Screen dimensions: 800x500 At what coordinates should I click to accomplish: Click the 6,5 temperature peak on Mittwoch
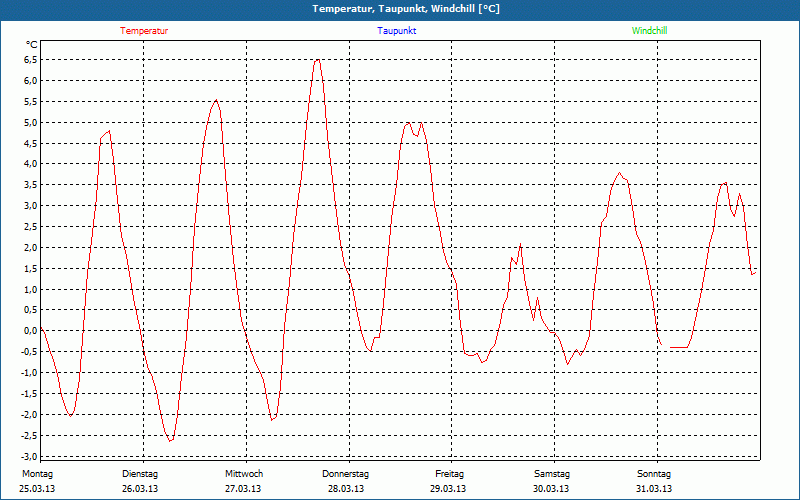(x=318, y=60)
